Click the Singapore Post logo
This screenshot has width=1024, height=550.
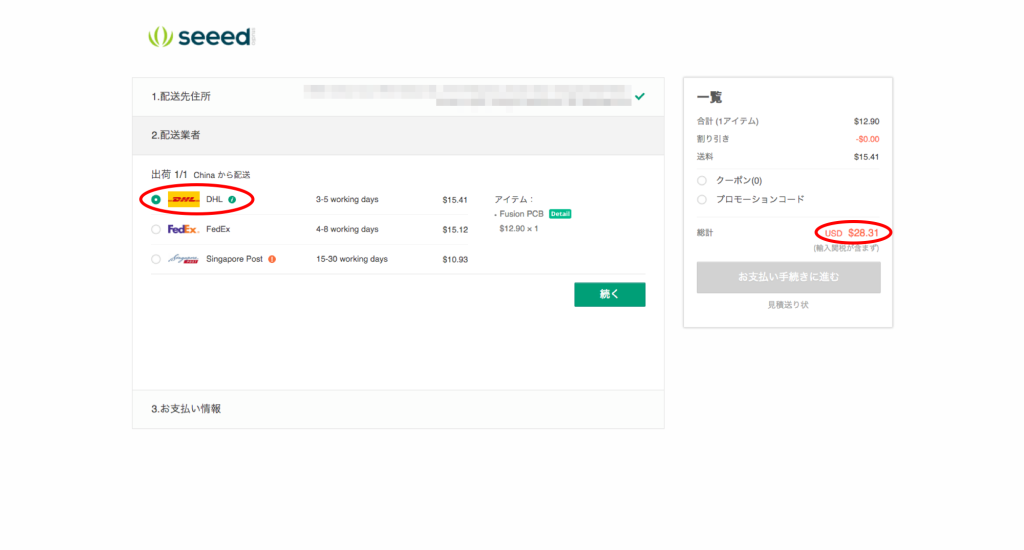coord(184,259)
